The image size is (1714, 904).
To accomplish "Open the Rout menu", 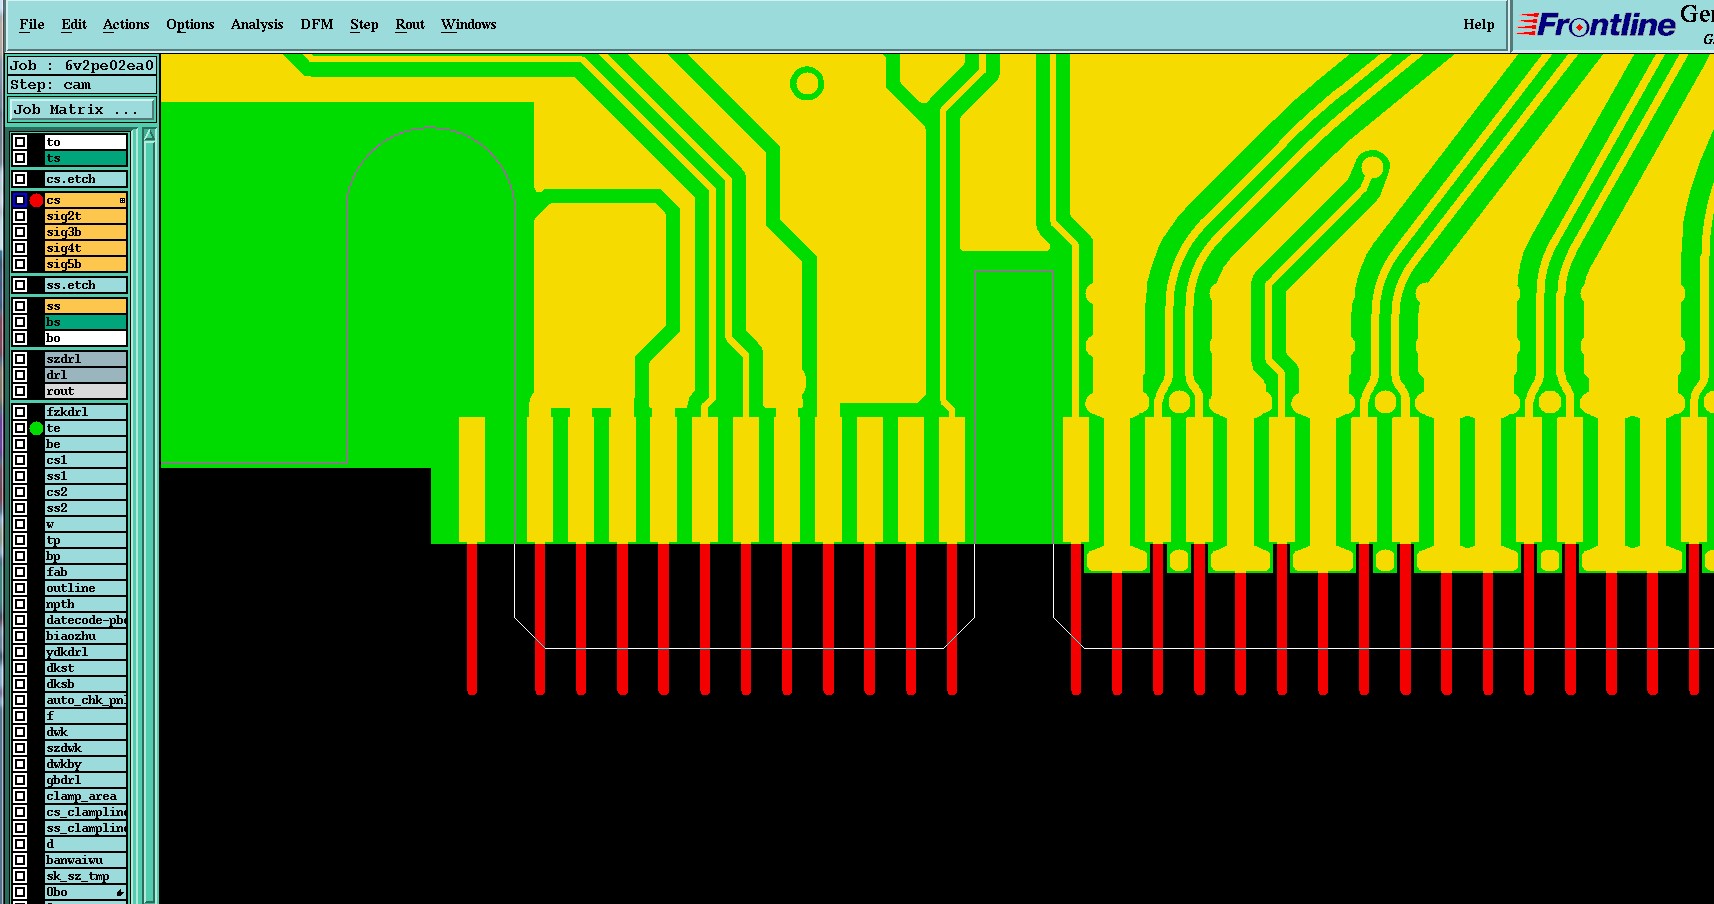I will point(410,24).
